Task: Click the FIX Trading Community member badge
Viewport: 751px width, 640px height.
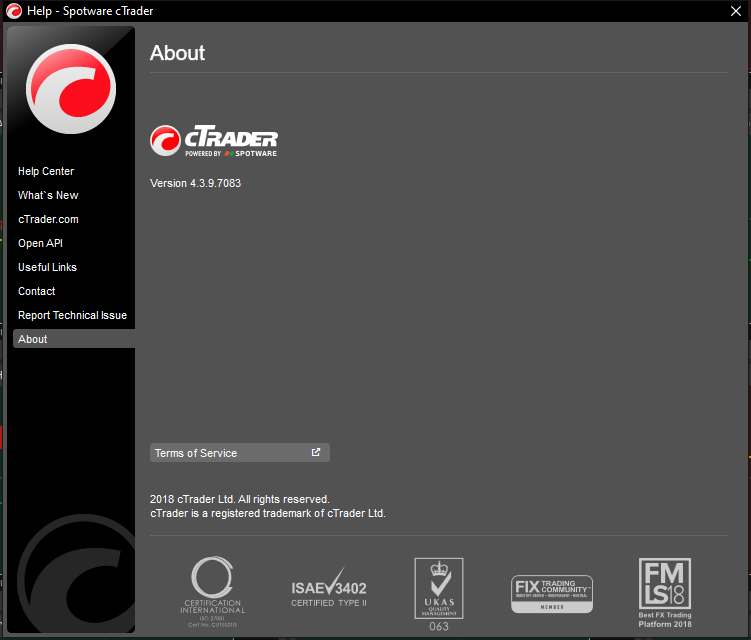Action: tap(552, 594)
